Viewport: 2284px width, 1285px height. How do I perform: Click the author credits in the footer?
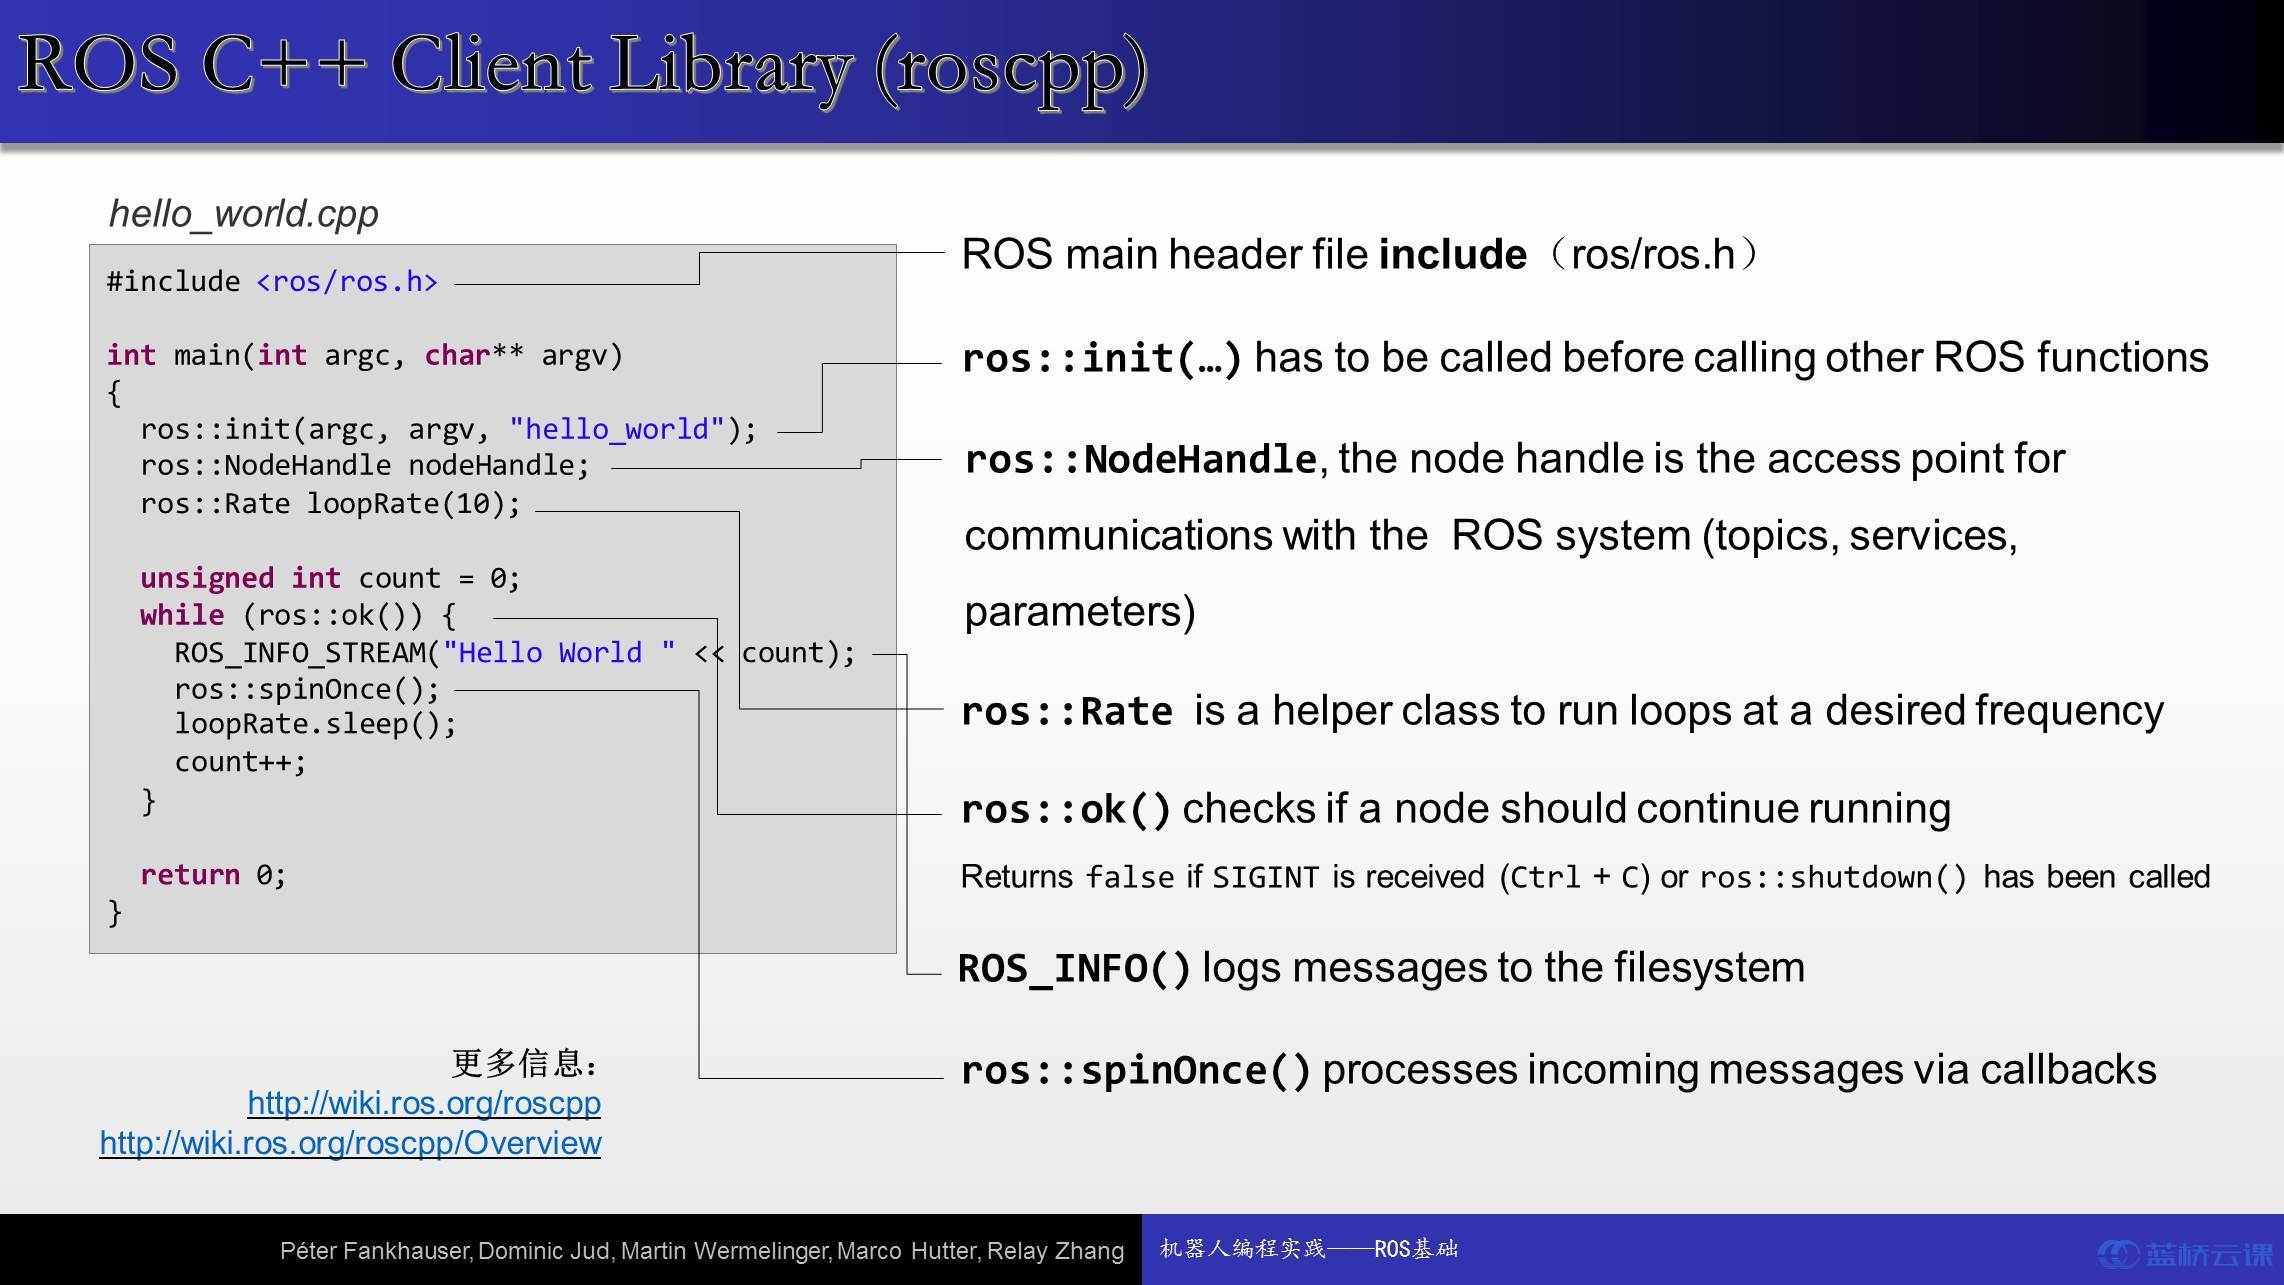coord(702,1251)
